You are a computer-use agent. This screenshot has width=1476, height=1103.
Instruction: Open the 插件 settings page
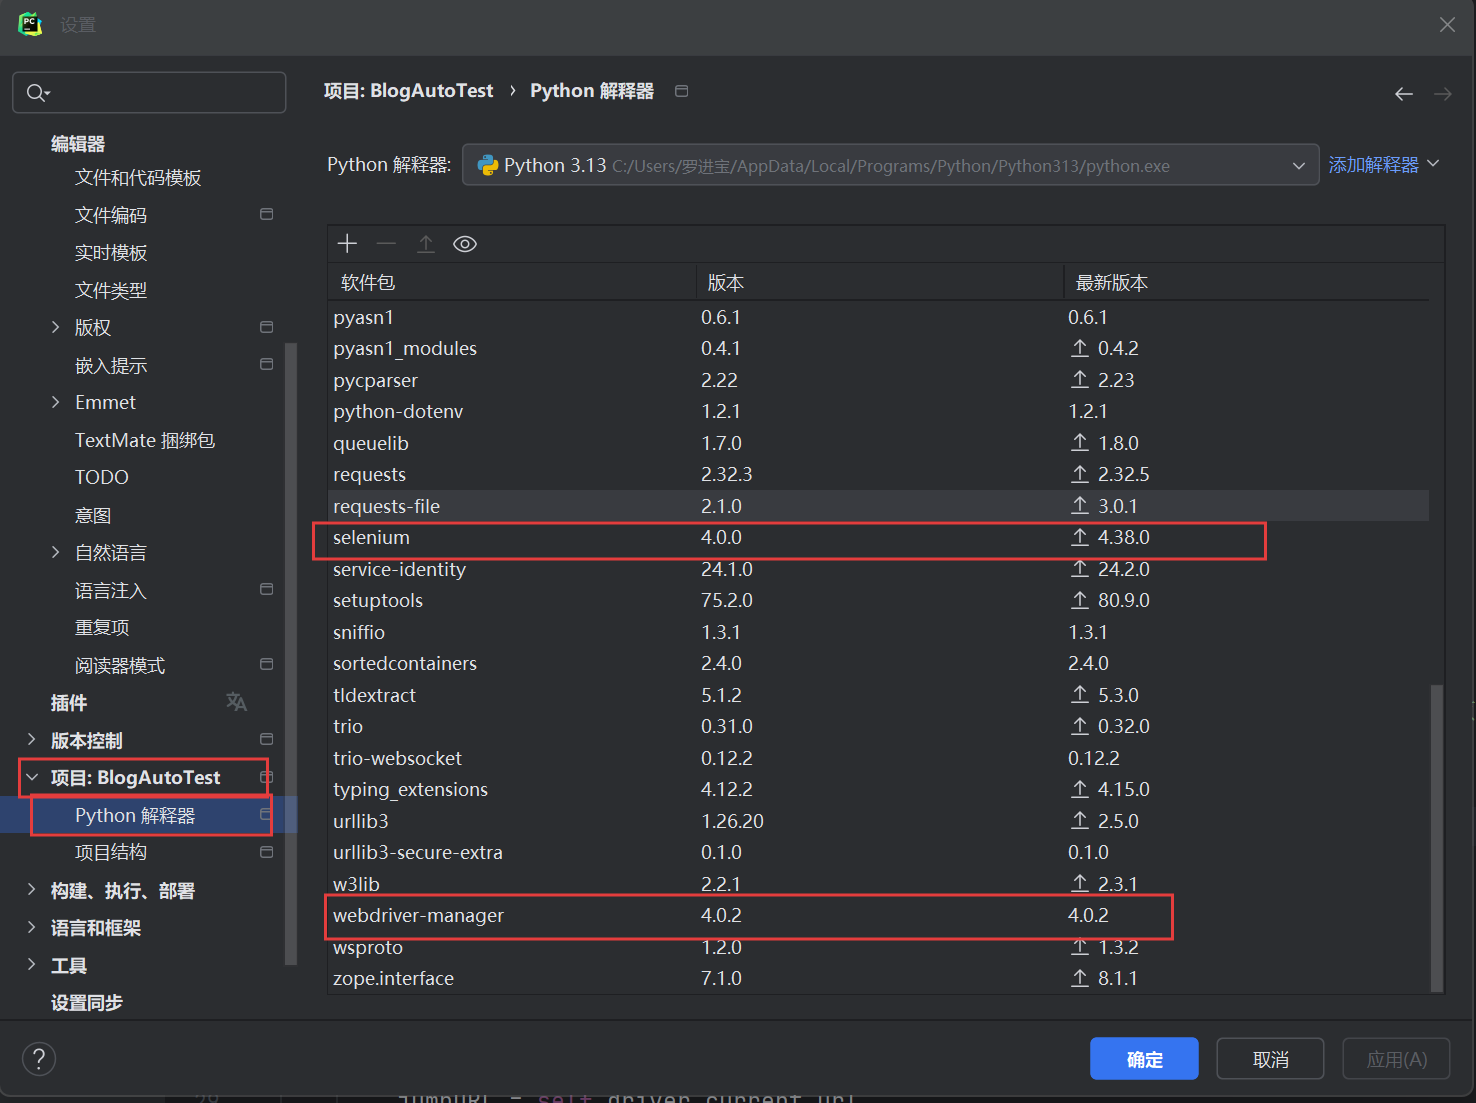(69, 703)
